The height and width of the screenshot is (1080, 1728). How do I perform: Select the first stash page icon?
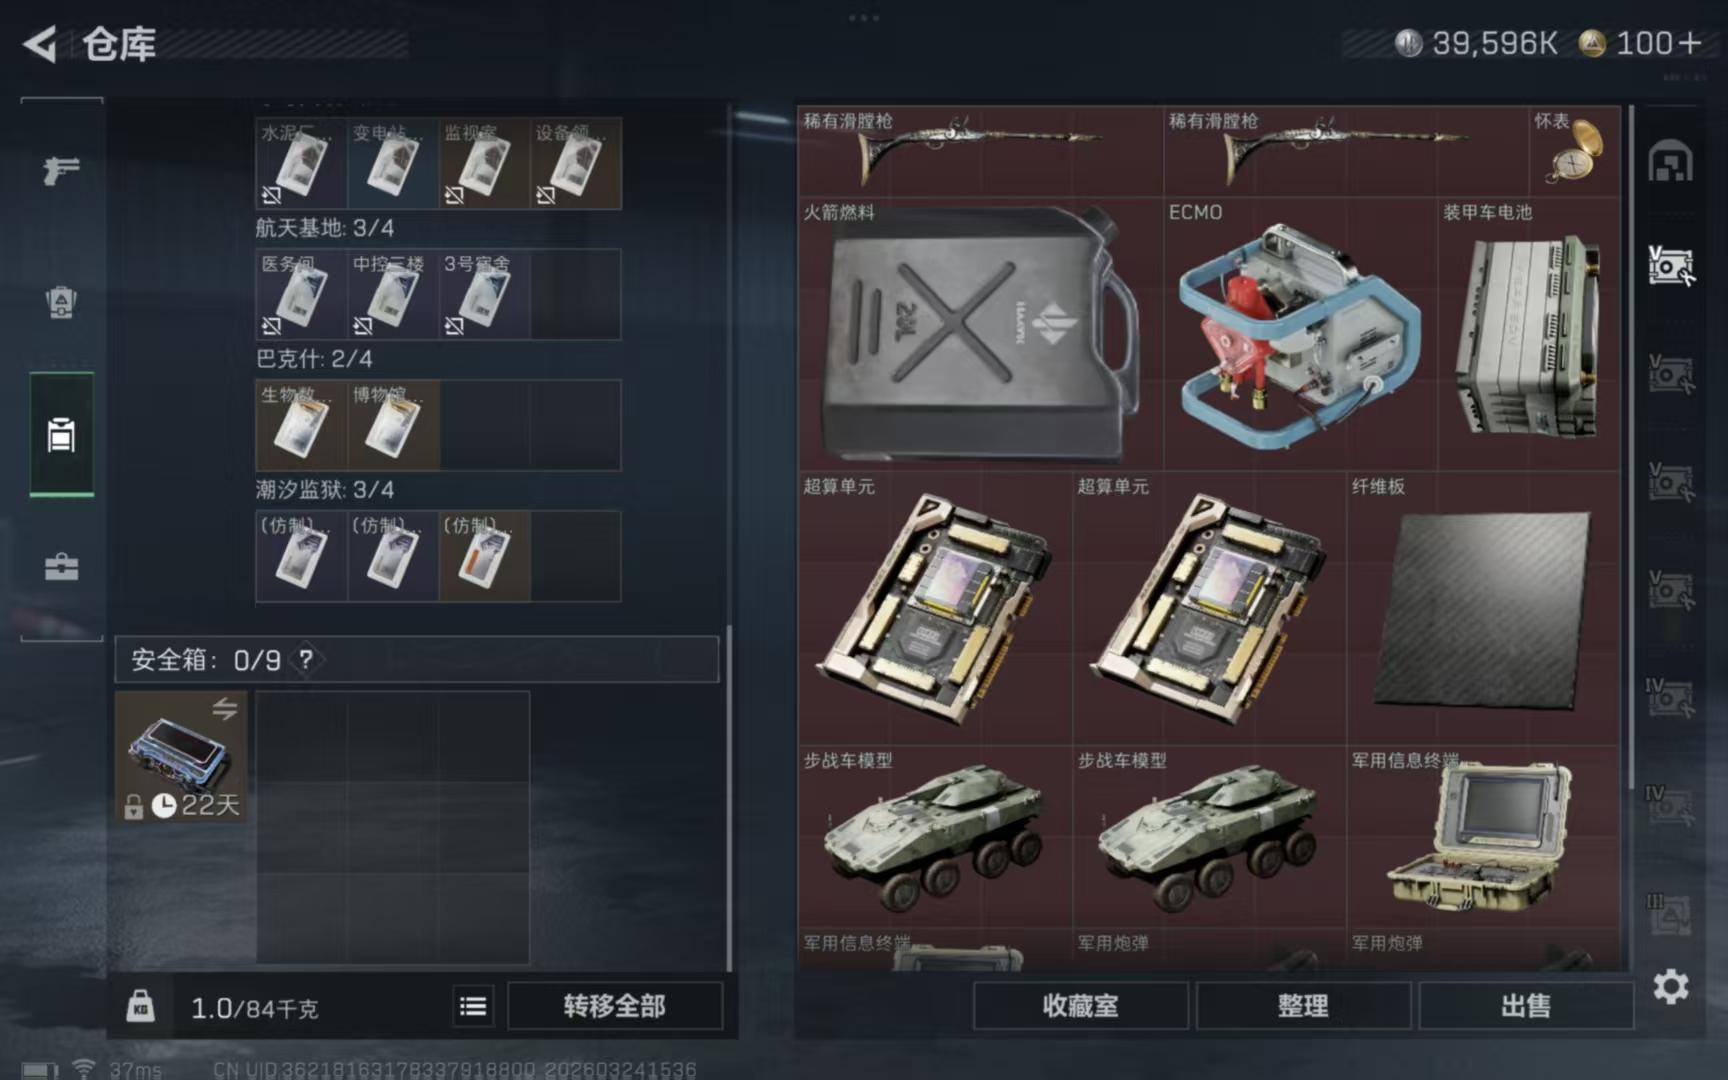pyautogui.click(x=1670, y=161)
